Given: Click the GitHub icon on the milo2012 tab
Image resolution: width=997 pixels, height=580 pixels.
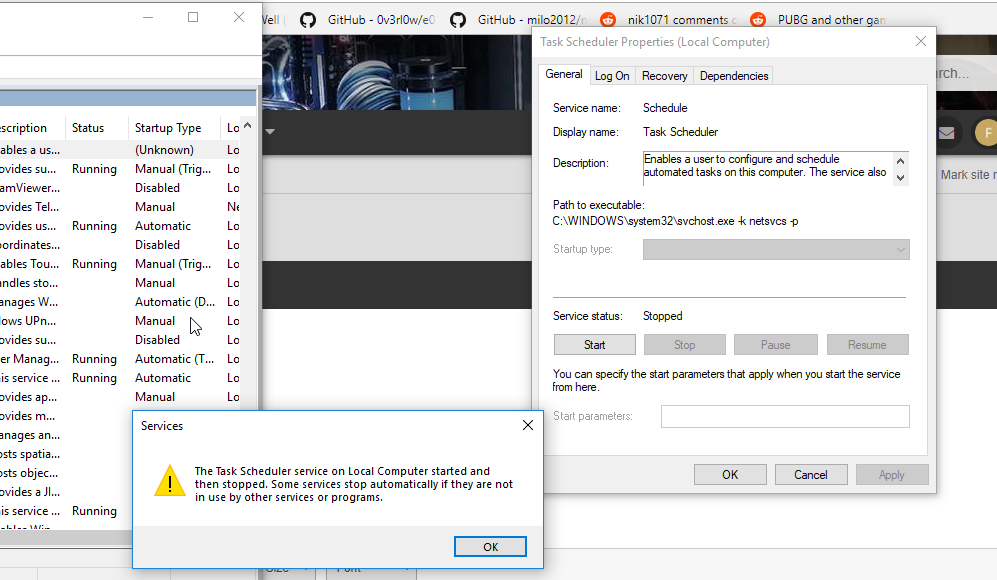Looking at the screenshot, I should (x=458, y=19).
